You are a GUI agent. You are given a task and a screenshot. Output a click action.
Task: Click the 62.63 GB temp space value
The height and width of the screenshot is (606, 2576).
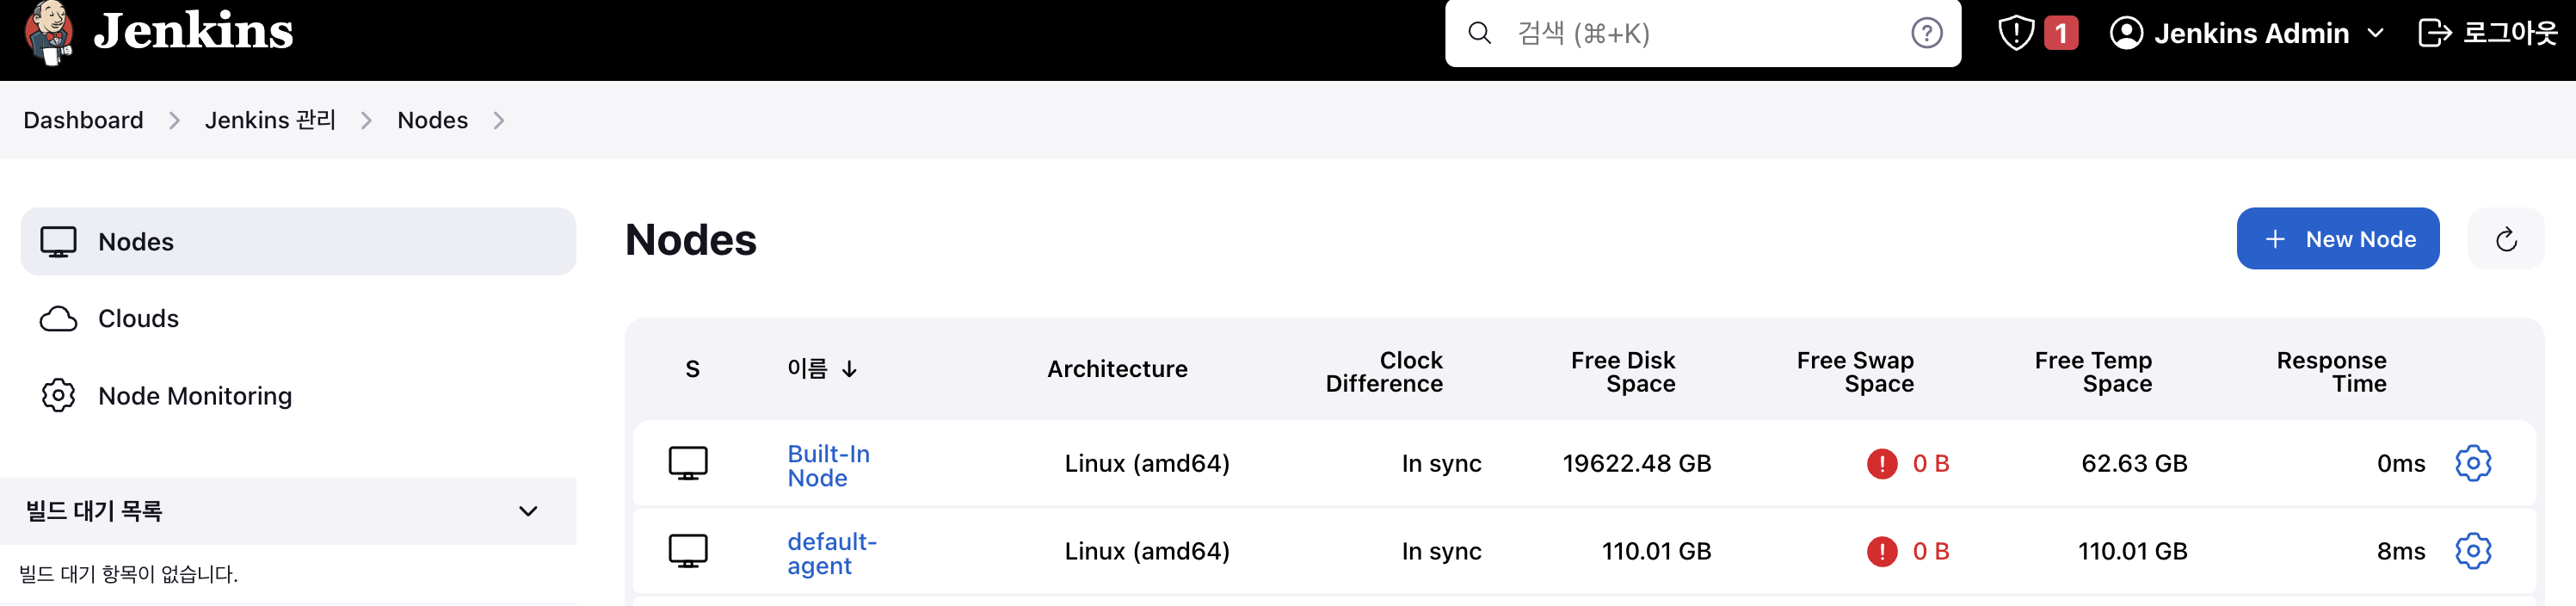[2134, 463]
